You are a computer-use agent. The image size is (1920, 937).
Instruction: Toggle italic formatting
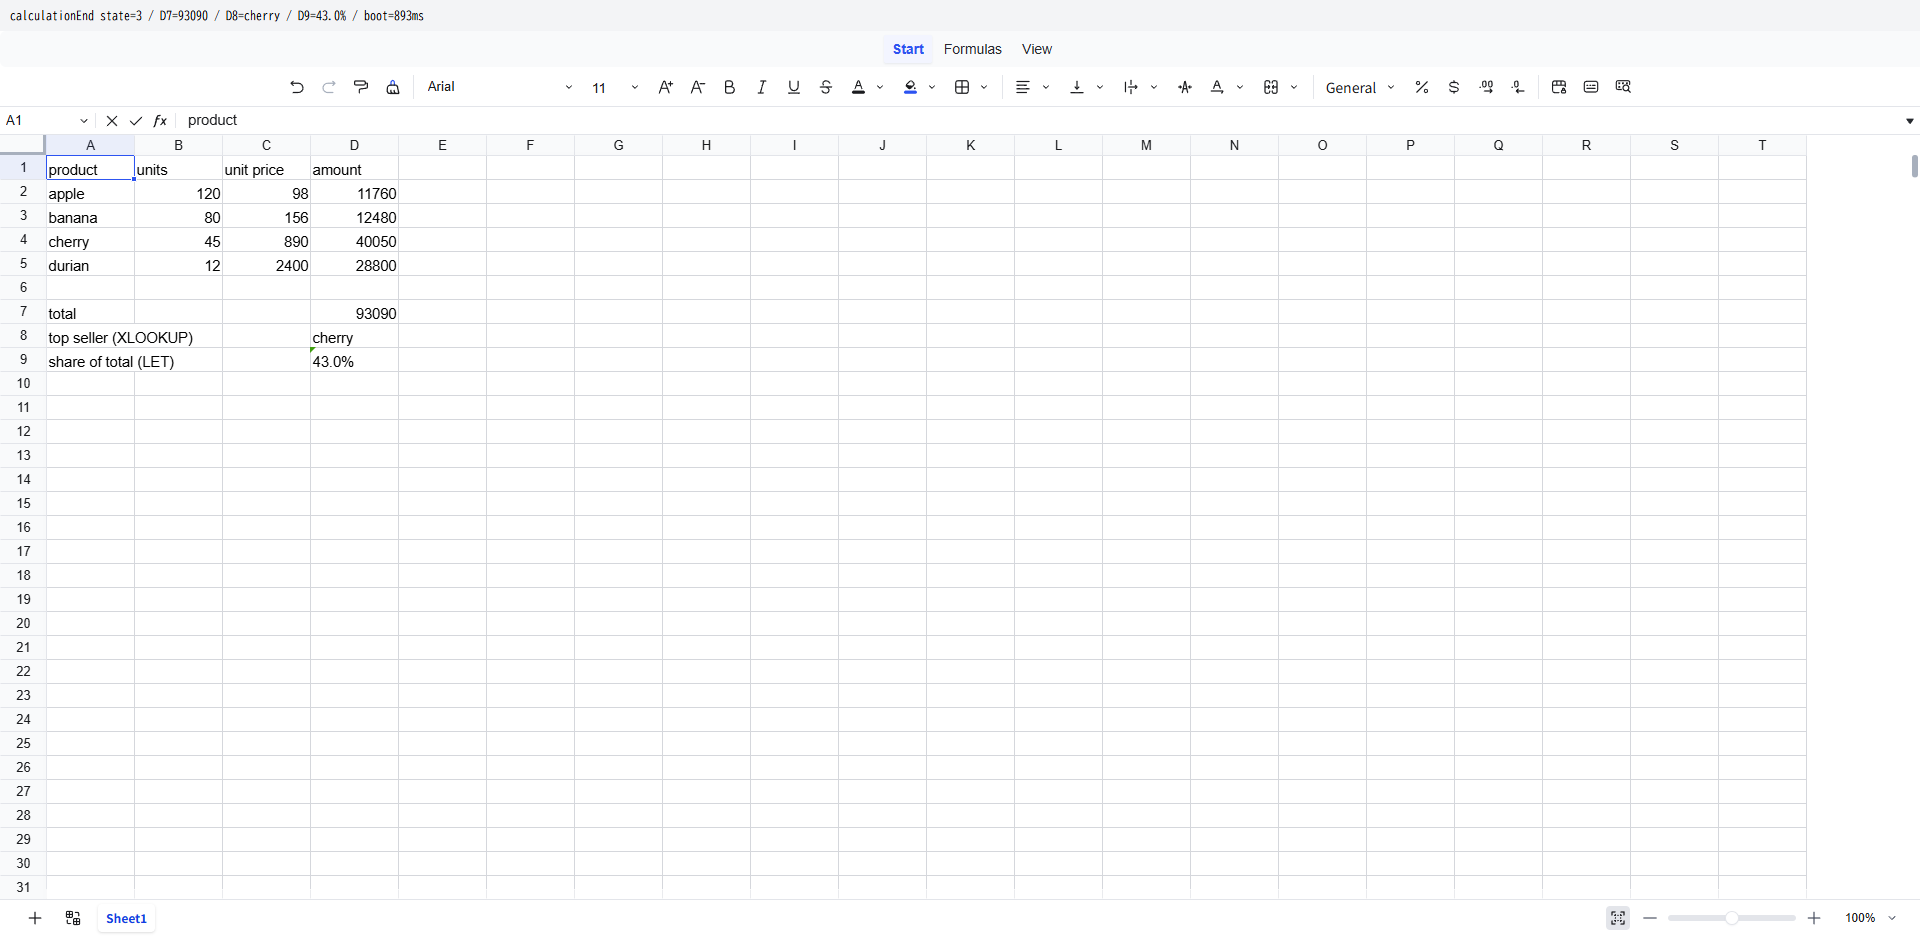[762, 87]
